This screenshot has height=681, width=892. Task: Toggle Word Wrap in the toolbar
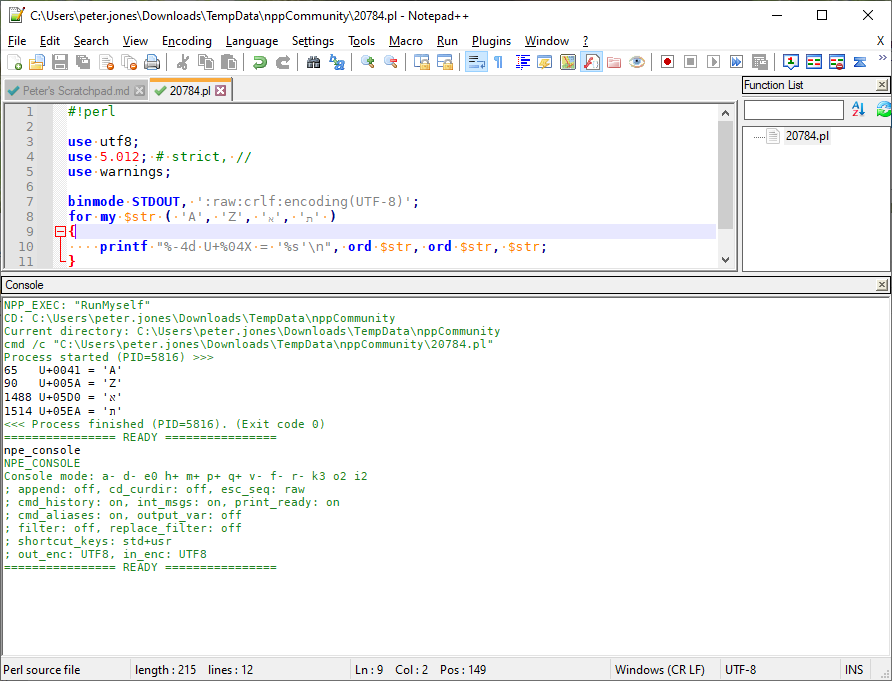476,62
